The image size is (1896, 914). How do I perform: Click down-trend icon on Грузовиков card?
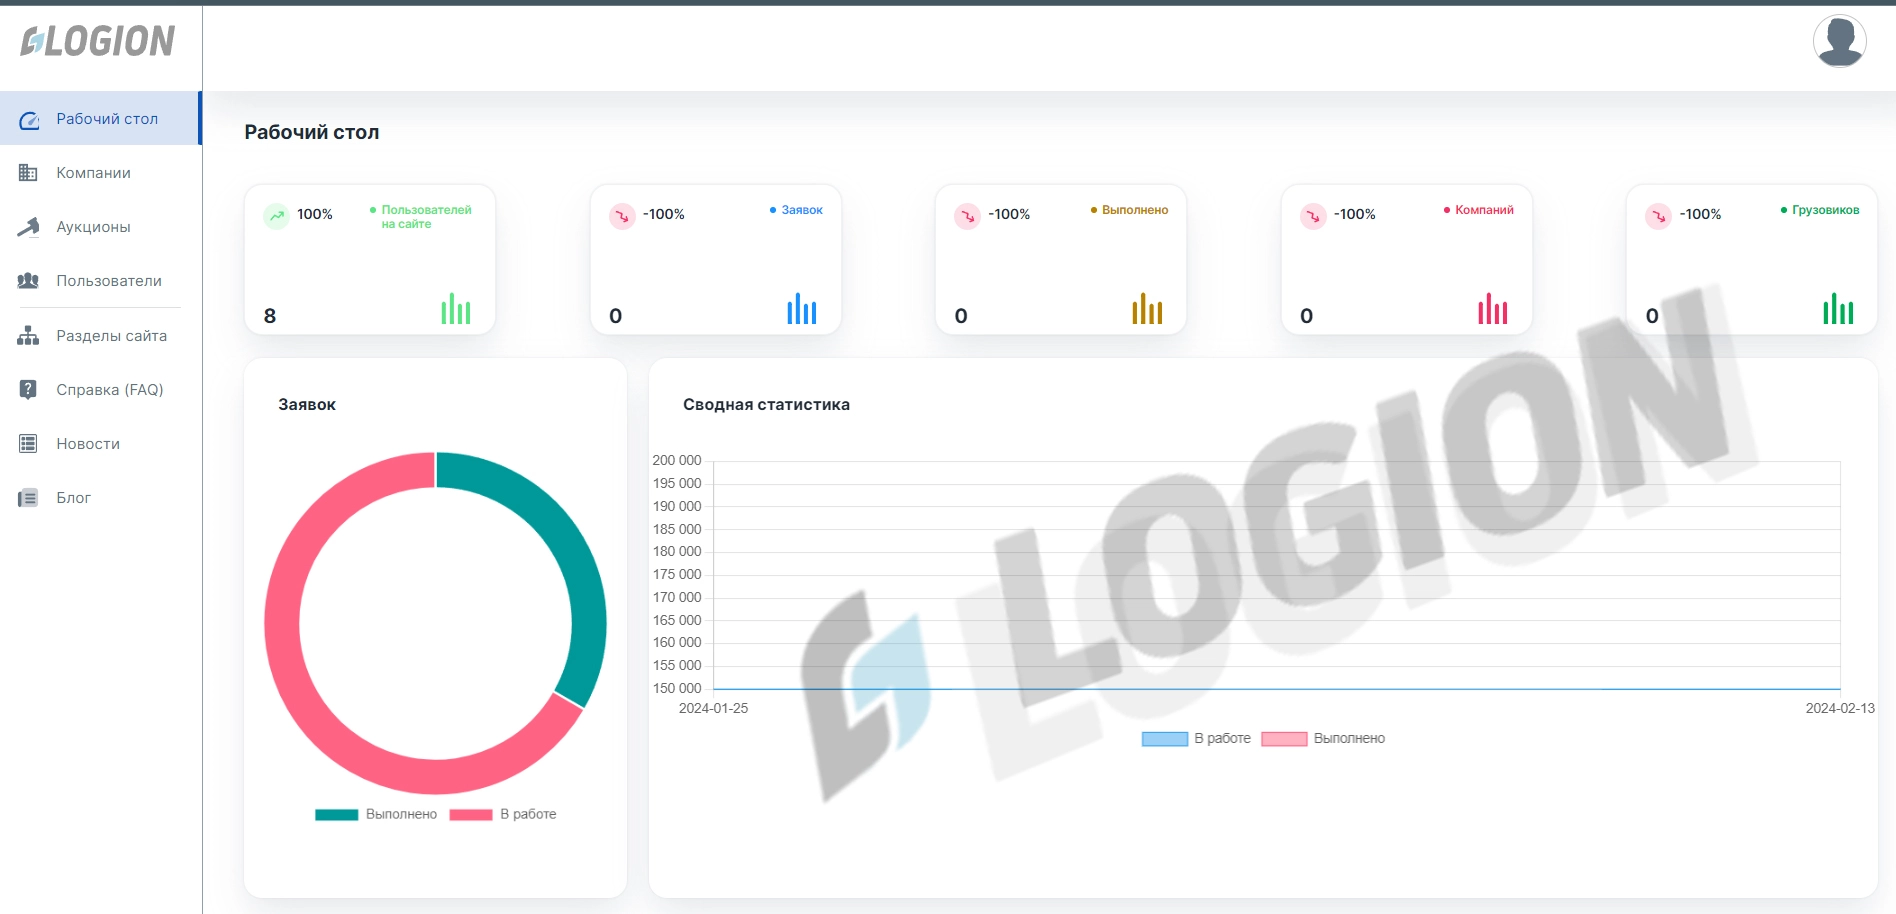[x=1659, y=216]
